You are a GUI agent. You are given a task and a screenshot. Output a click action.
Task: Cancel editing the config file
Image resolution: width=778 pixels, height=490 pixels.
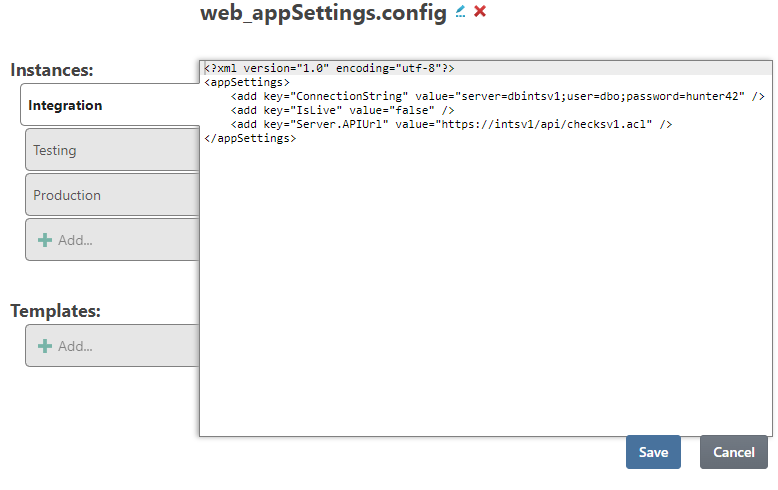tap(733, 452)
